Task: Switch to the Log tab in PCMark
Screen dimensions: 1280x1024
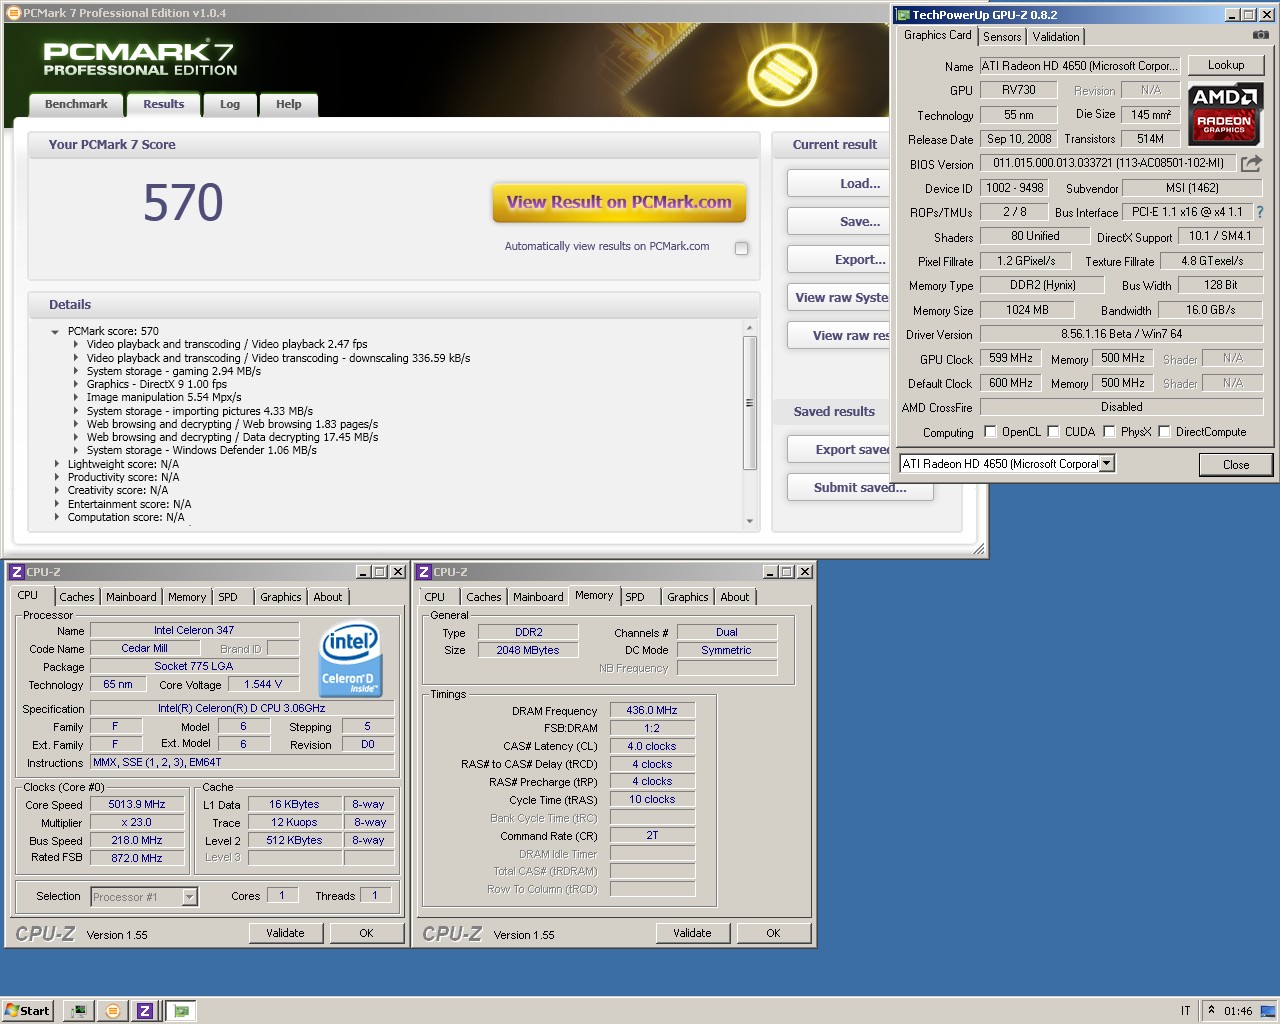Action: point(230,104)
